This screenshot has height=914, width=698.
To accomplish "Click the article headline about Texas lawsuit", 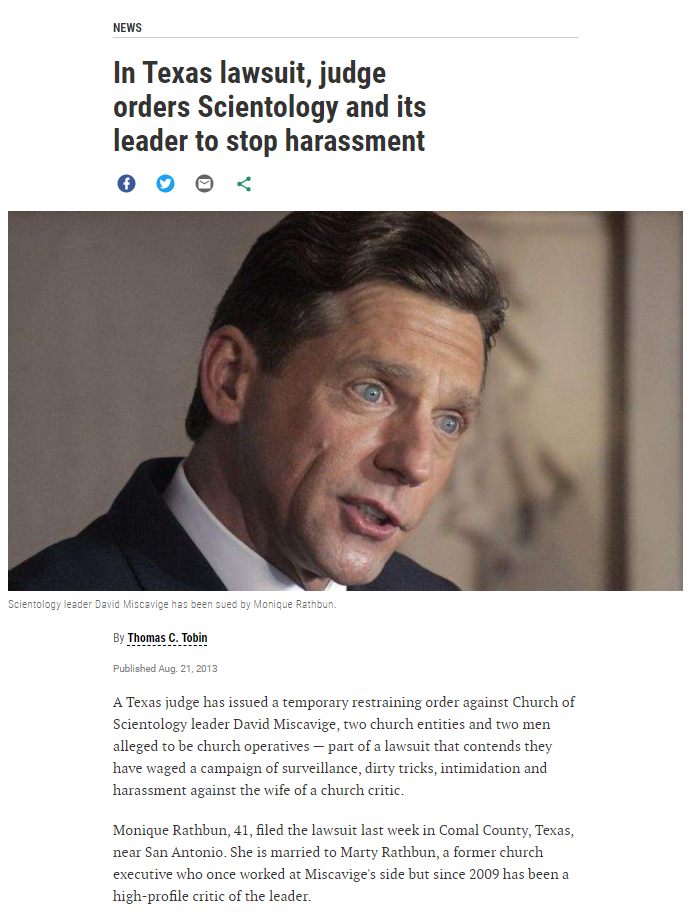I will [269, 107].
